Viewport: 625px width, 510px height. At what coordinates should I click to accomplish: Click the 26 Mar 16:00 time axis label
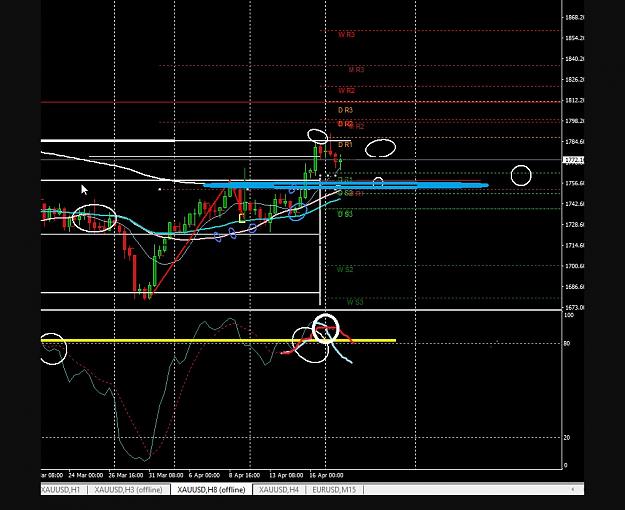[x=126, y=475]
